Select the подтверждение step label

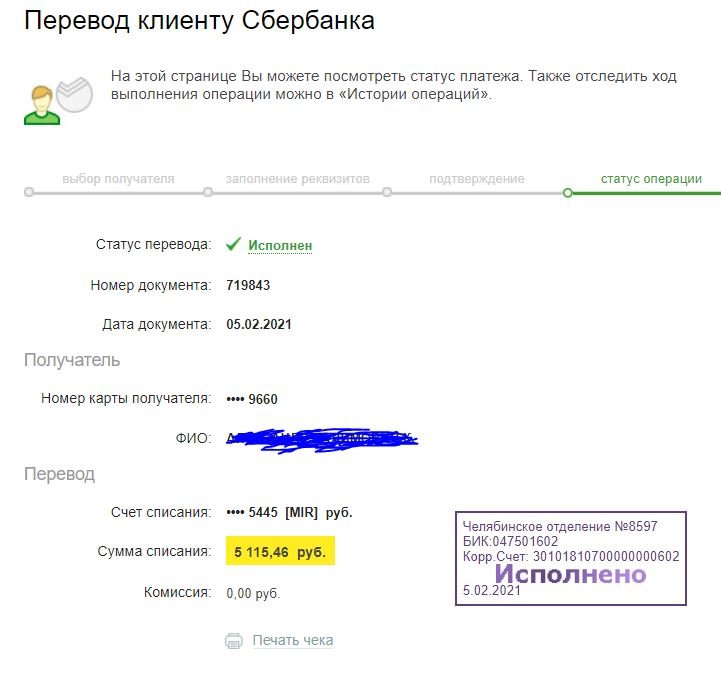tap(476, 179)
